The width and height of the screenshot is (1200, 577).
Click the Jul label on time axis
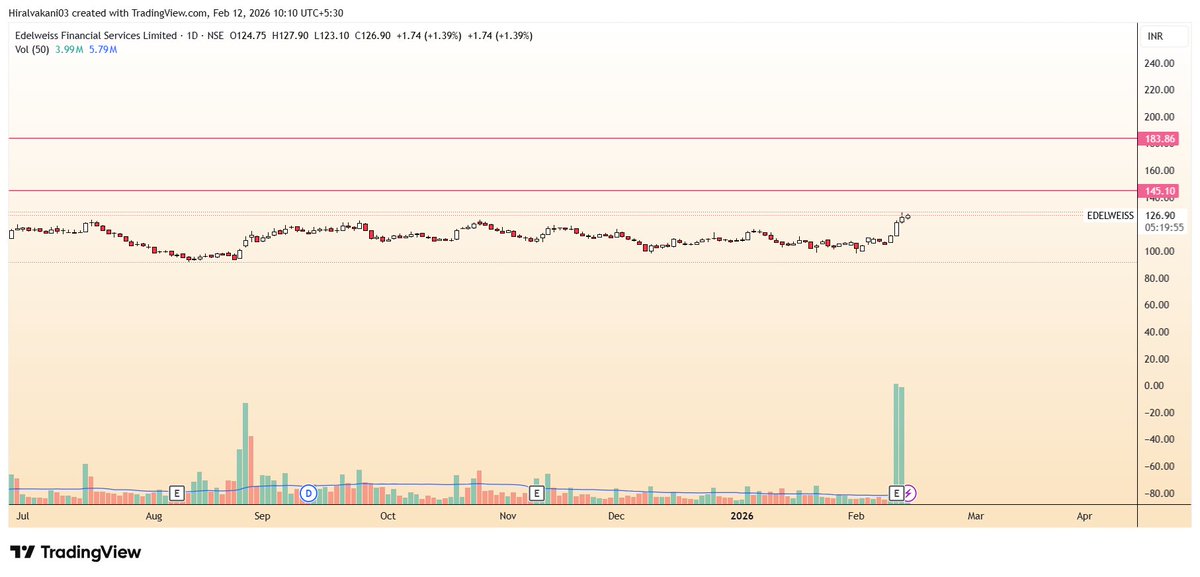[x=22, y=516]
